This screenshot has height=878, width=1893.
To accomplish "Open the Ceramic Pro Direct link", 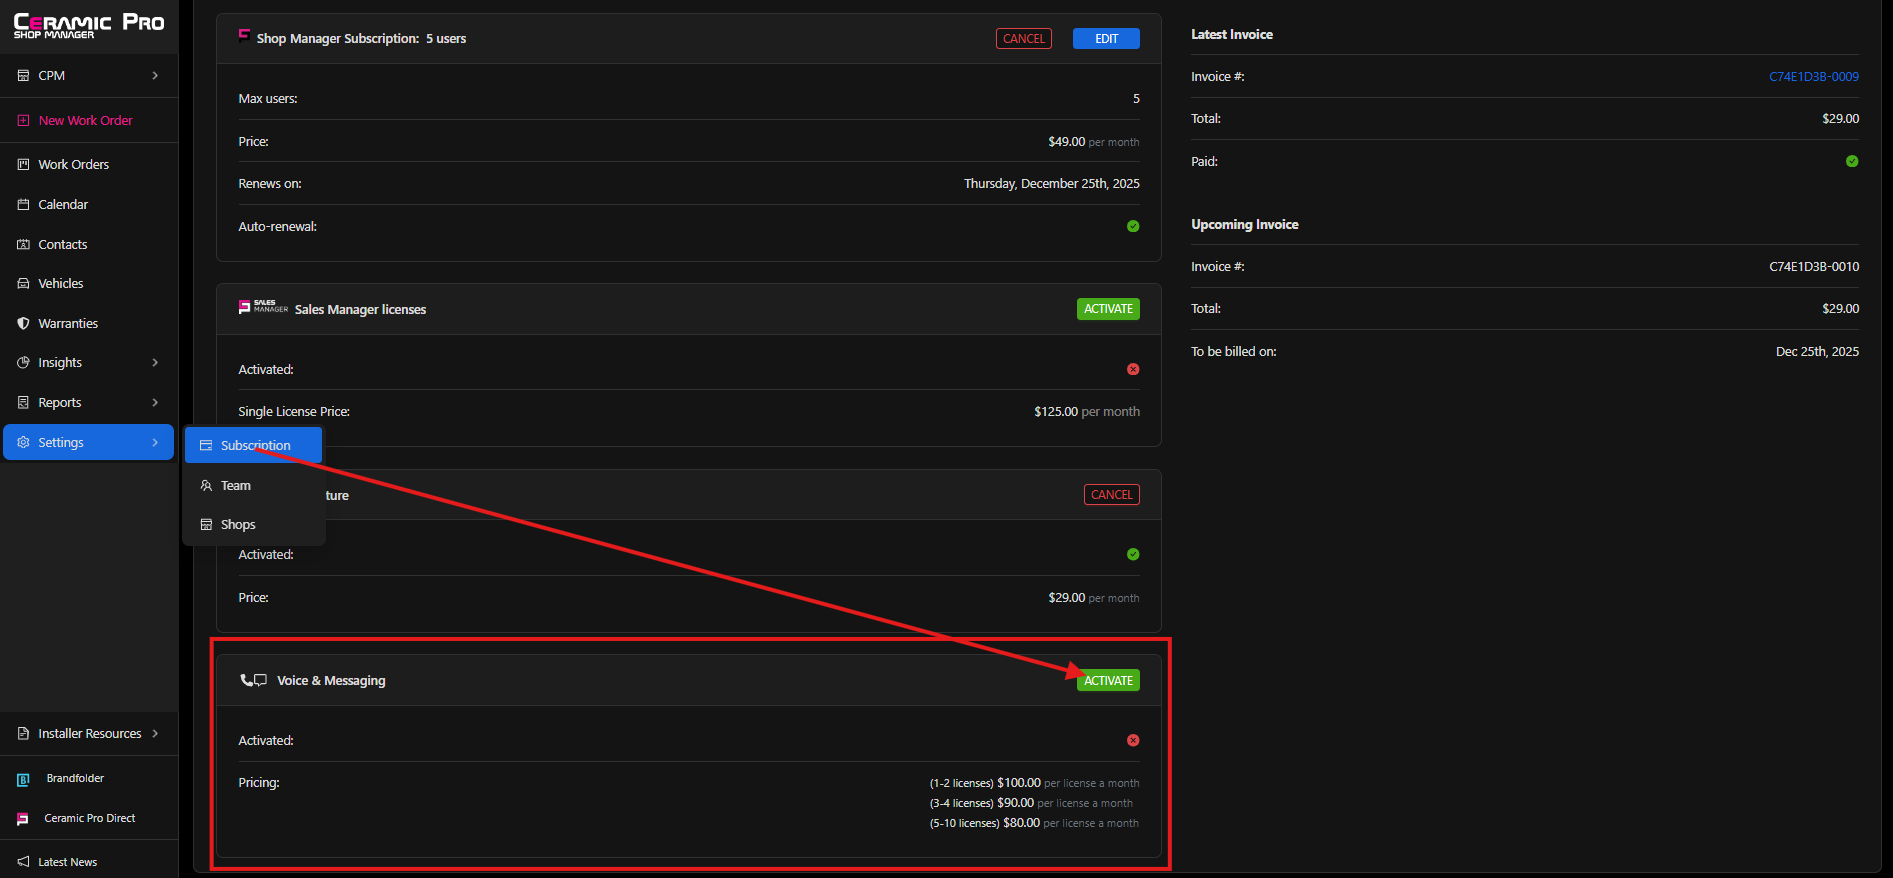I will coord(89,818).
